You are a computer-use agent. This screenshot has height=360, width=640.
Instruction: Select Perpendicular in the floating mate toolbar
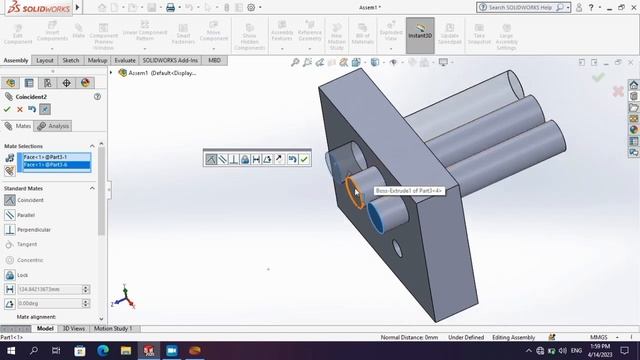click(x=233, y=159)
